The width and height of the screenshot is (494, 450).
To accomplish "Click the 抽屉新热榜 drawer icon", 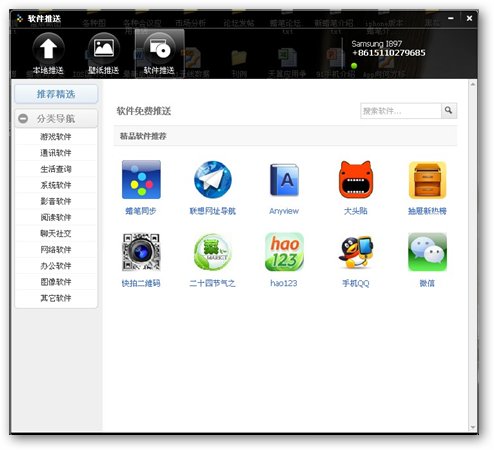I will tap(427, 180).
